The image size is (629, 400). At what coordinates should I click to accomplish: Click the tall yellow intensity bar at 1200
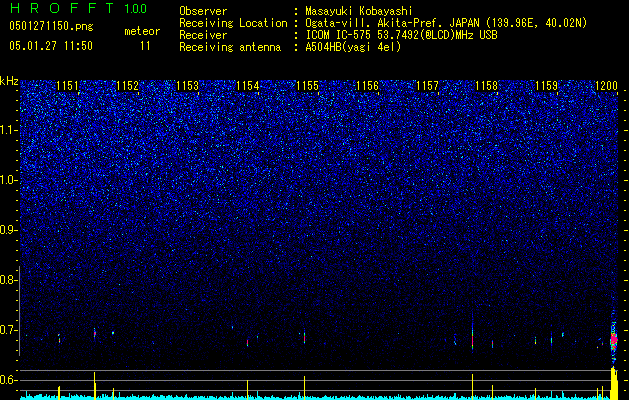(x=614, y=383)
